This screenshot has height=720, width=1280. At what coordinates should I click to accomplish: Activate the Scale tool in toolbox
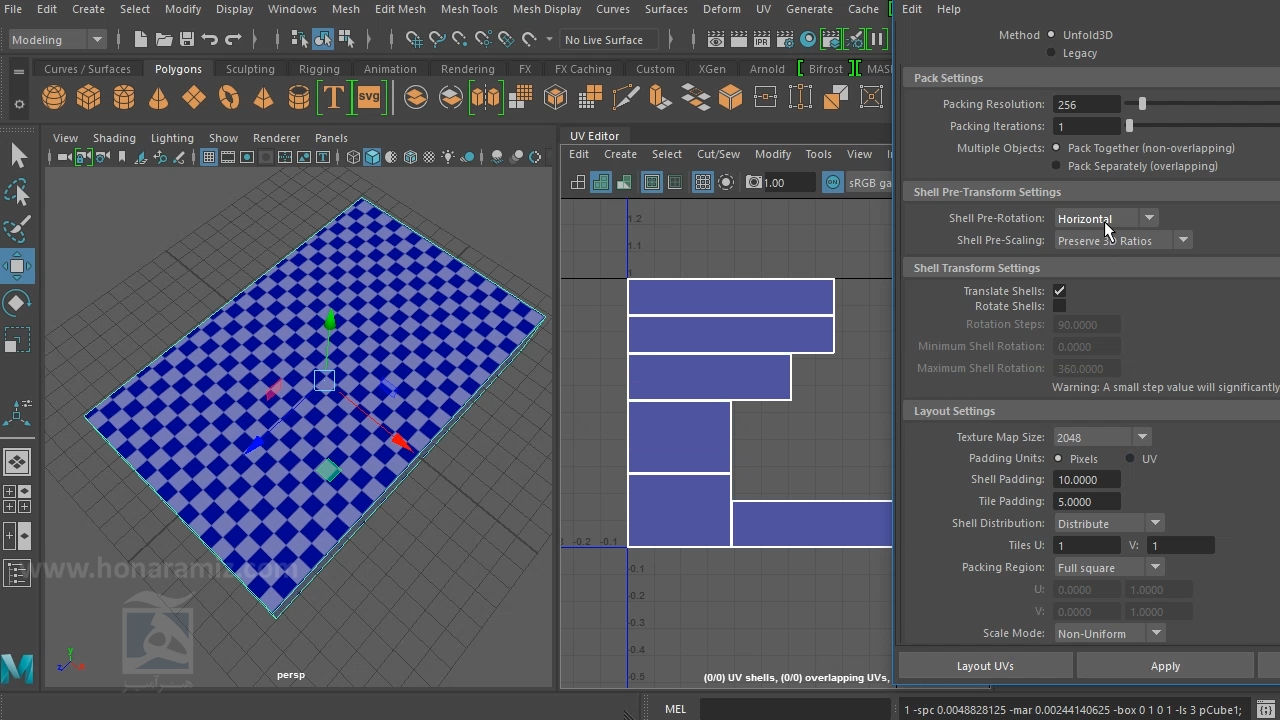tap(18, 340)
